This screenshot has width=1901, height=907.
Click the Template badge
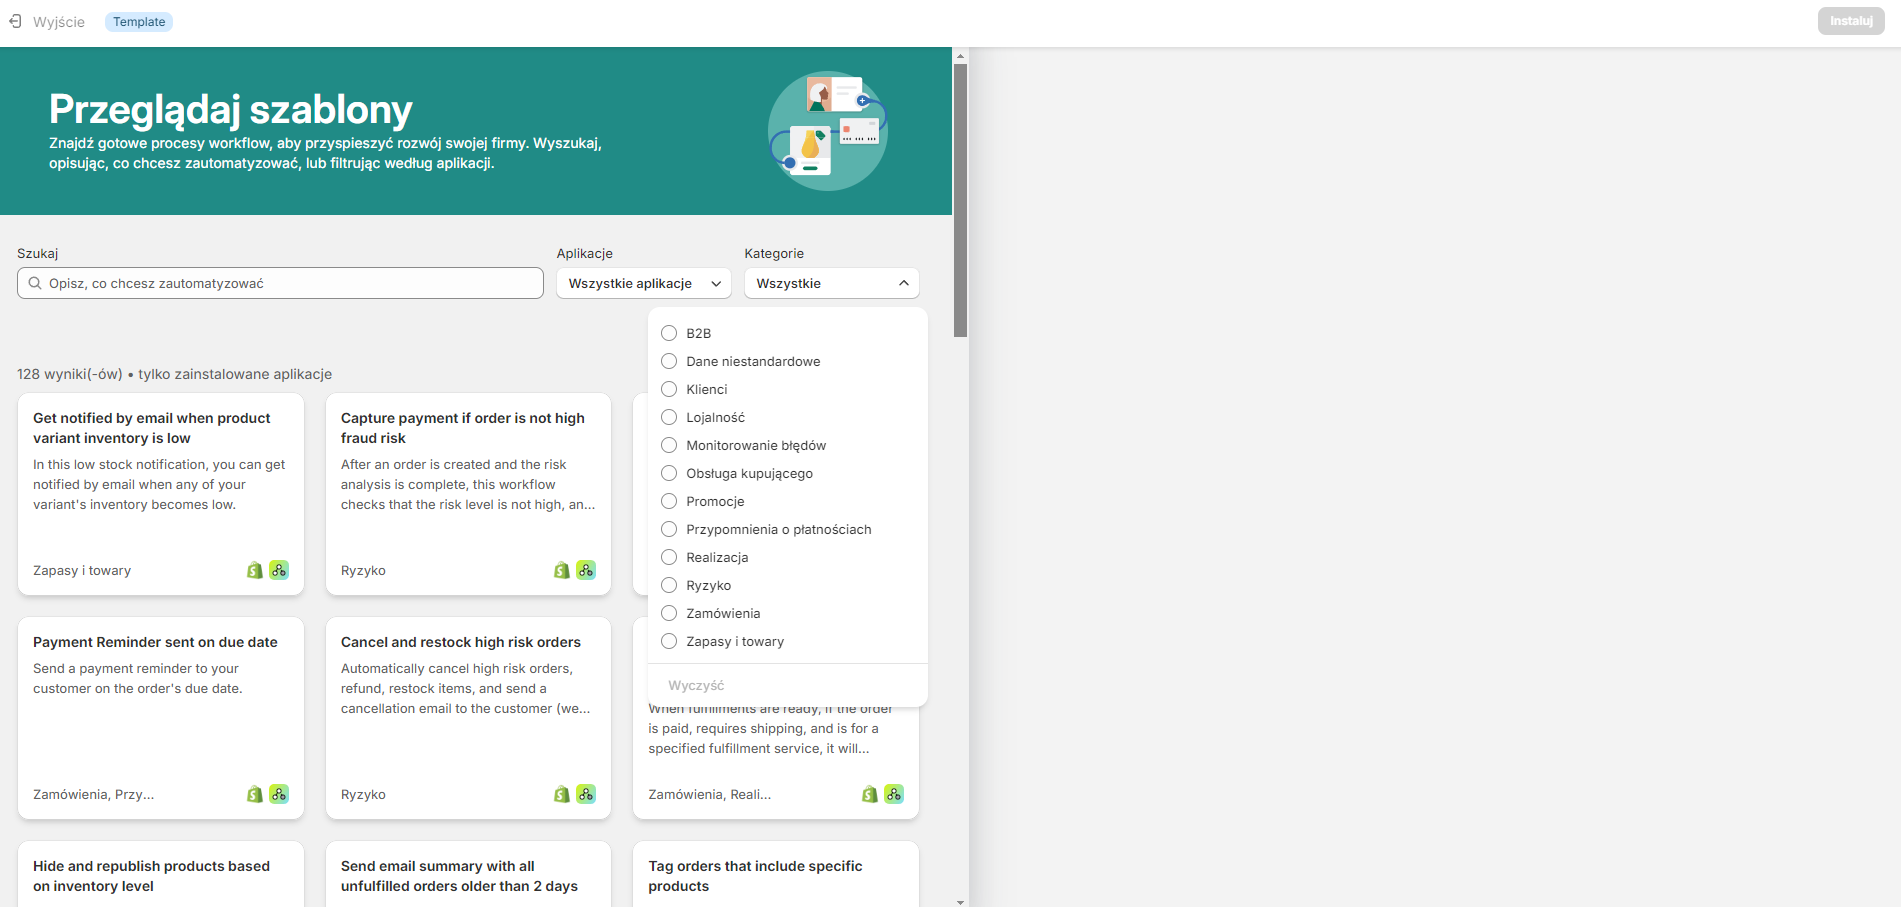tap(139, 22)
